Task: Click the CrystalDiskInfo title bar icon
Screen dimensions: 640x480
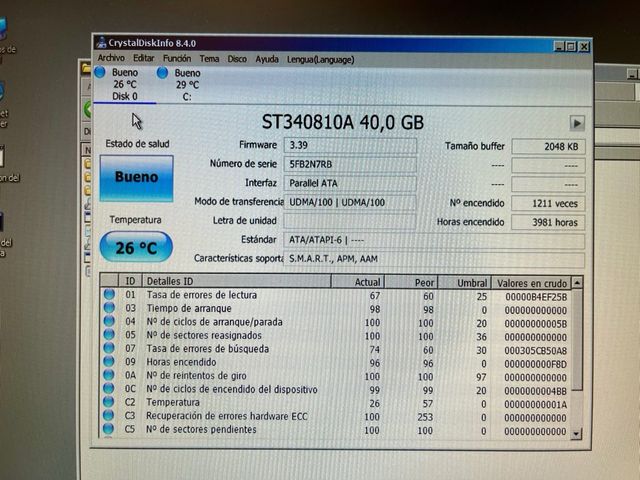Action: [x=101, y=42]
